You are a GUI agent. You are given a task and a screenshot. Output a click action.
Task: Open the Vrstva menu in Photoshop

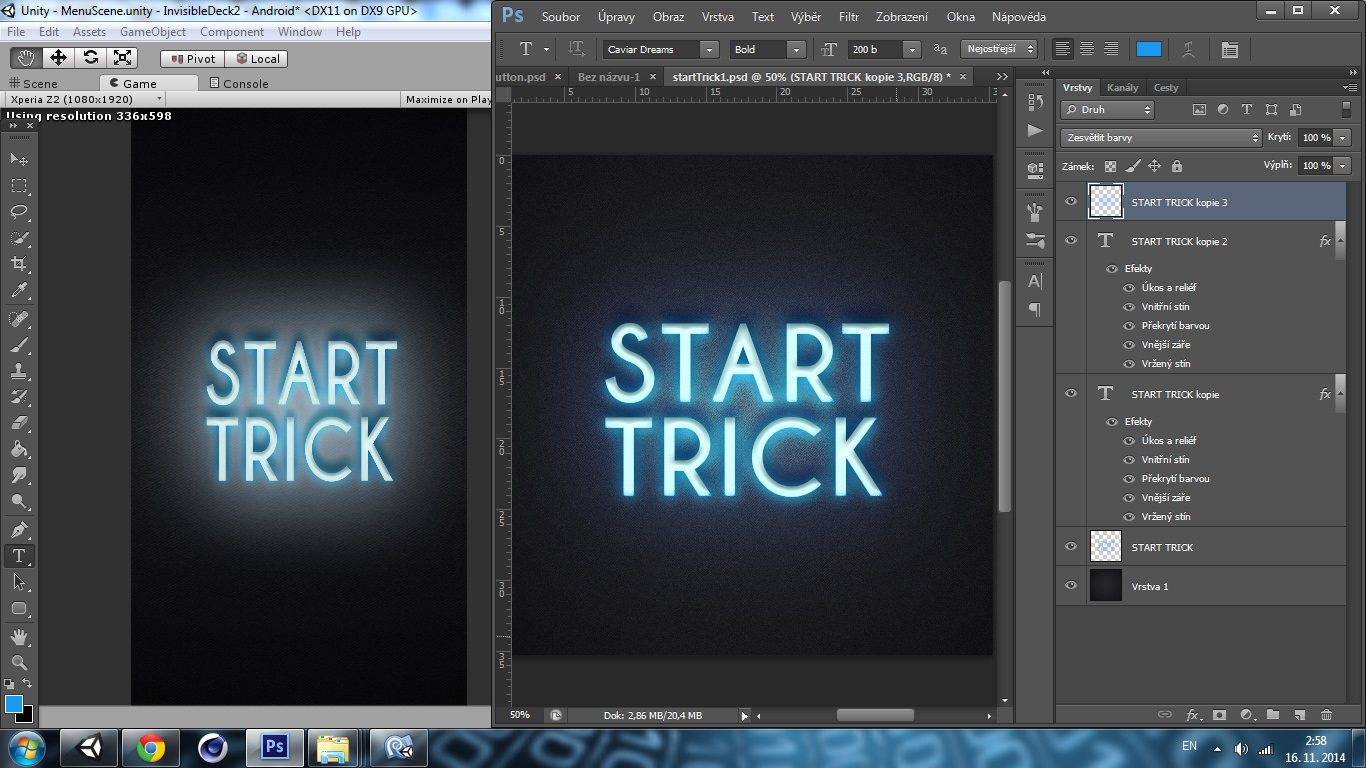[x=717, y=17]
